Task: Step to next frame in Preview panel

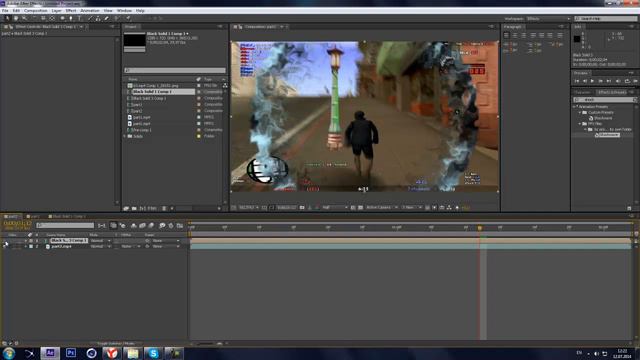Action: pos(600,81)
